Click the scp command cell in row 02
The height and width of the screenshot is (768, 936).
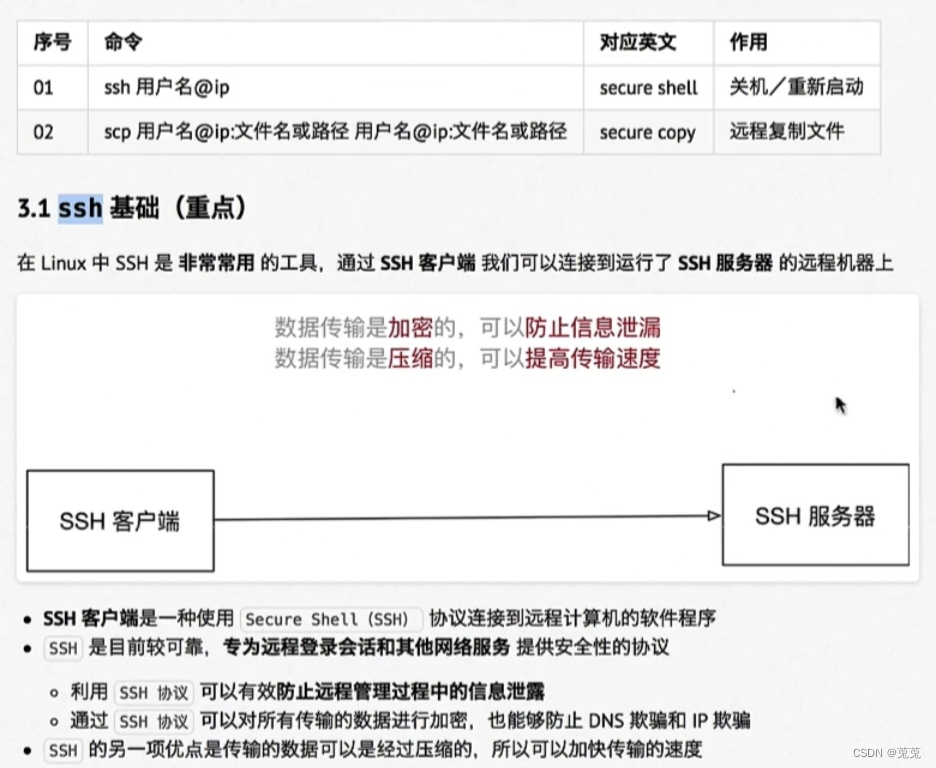click(335, 132)
